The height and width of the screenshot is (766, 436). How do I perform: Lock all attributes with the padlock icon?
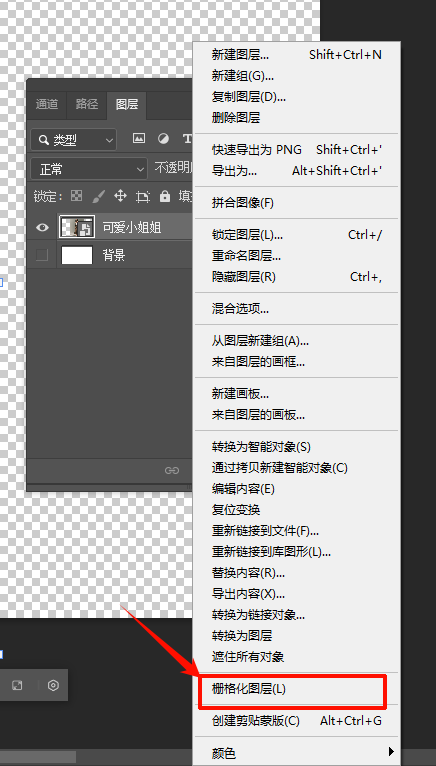click(165, 196)
